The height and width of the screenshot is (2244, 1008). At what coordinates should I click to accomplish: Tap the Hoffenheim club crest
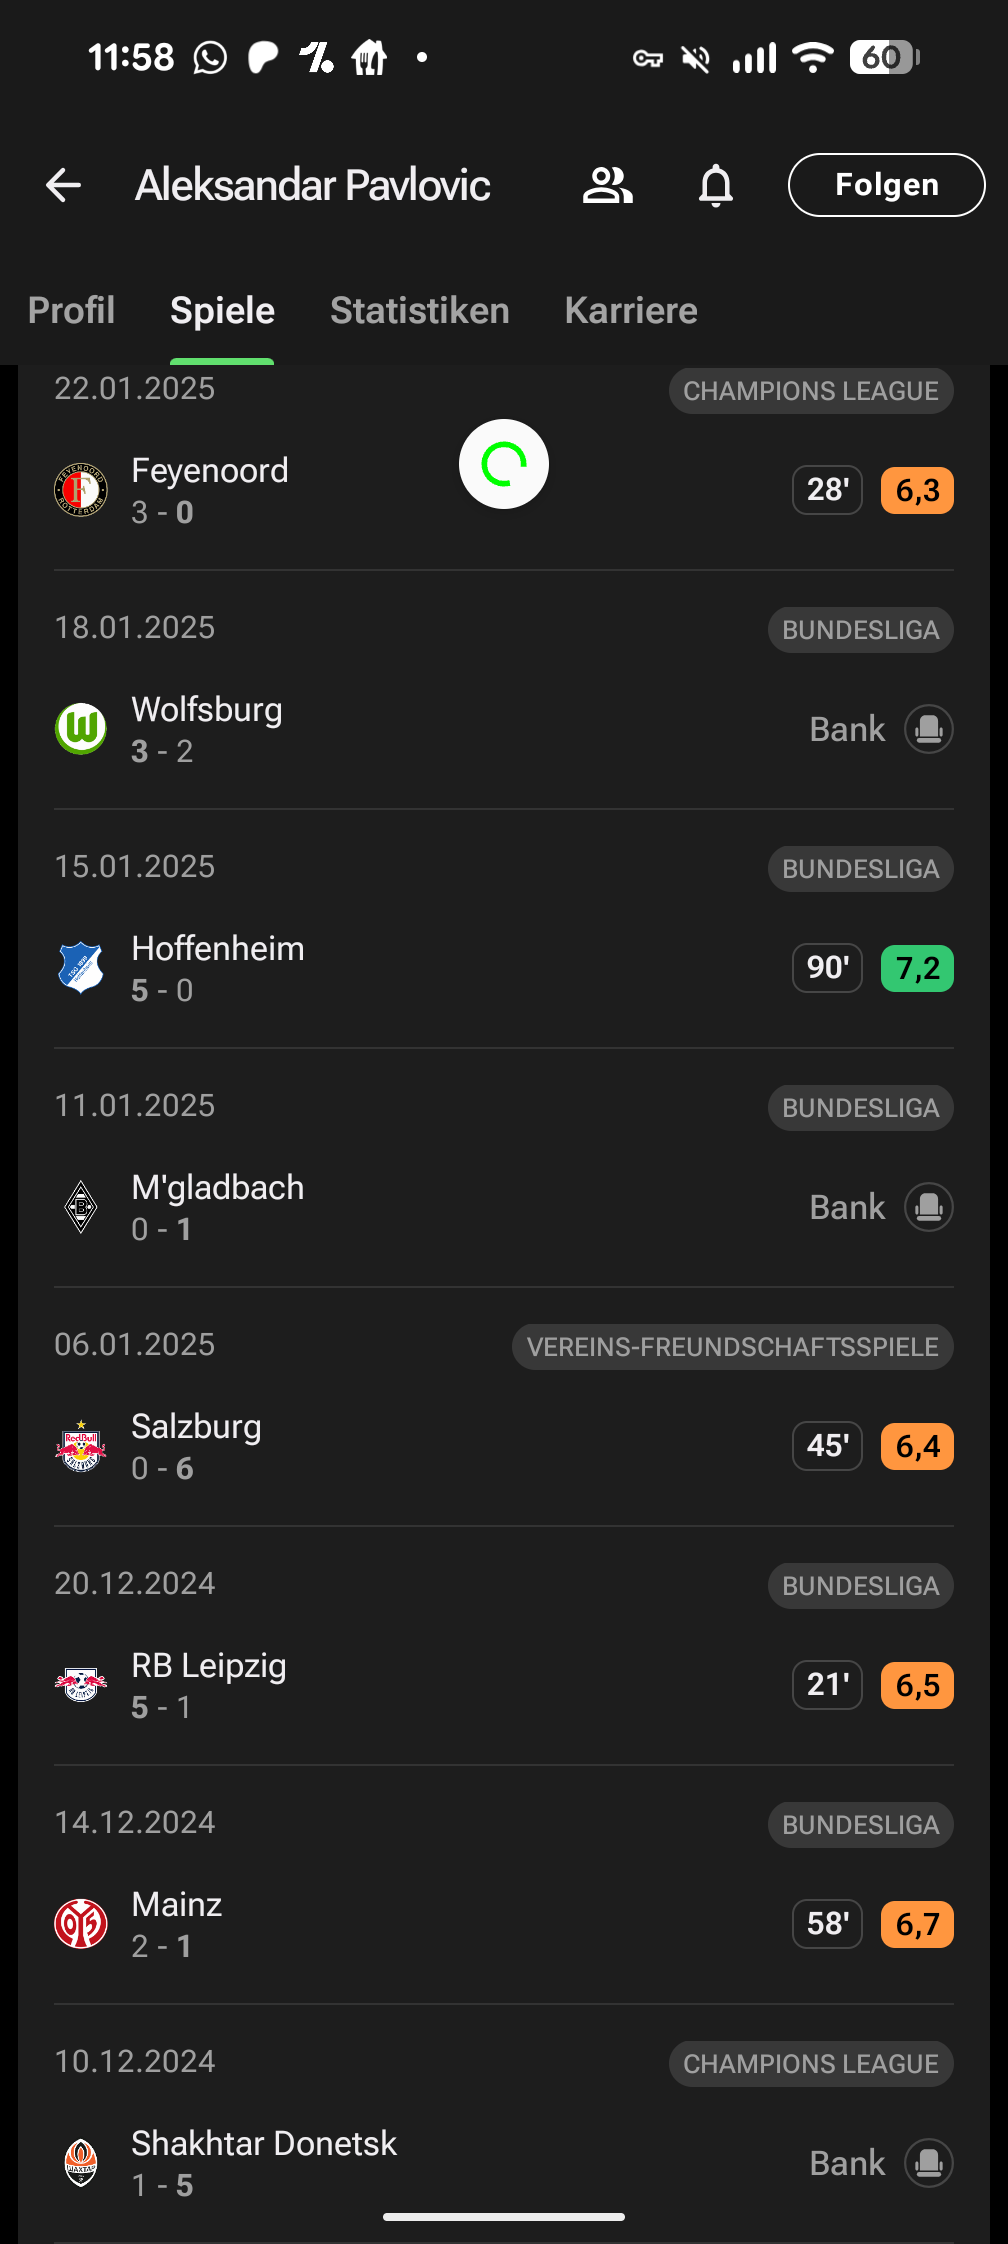pos(81,968)
